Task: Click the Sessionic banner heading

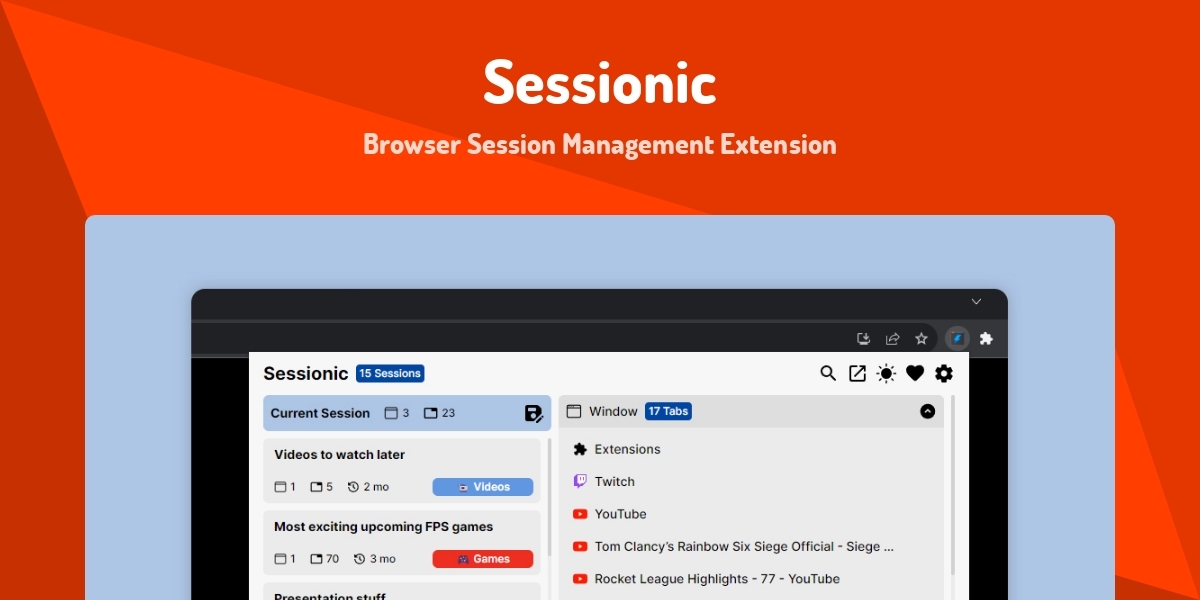Action: point(600,82)
